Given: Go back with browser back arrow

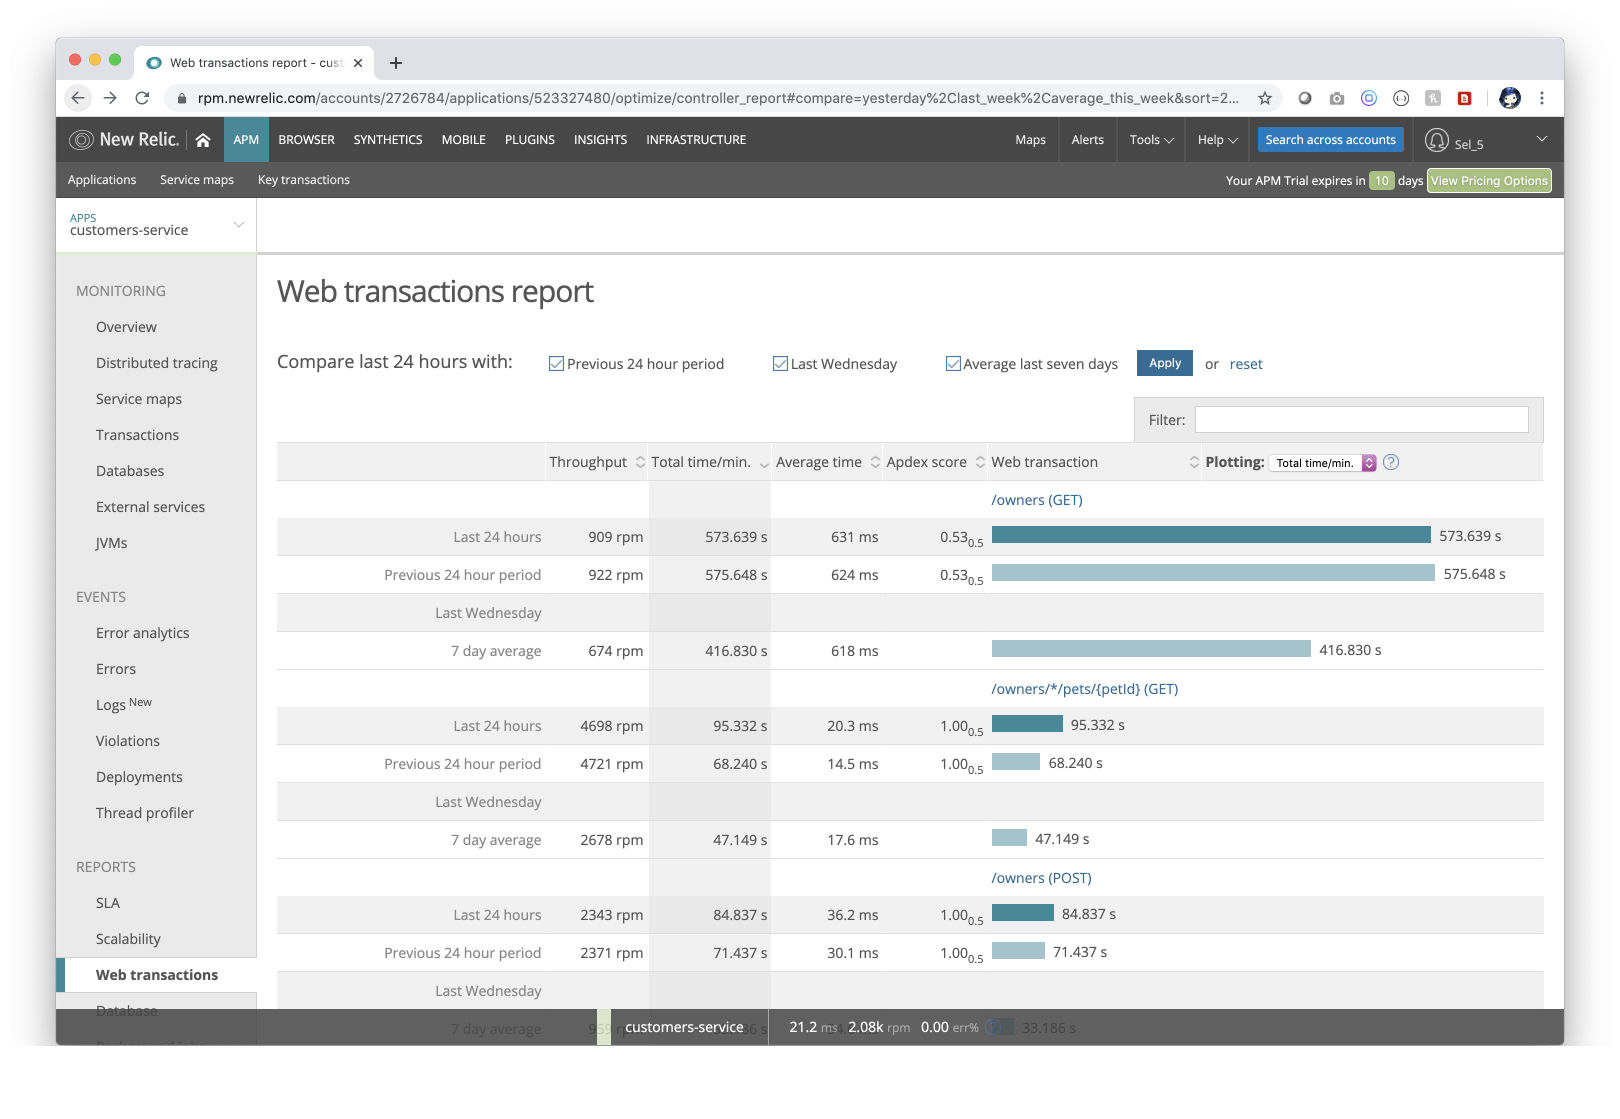Looking at the screenshot, I should click(x=78, y=98).
